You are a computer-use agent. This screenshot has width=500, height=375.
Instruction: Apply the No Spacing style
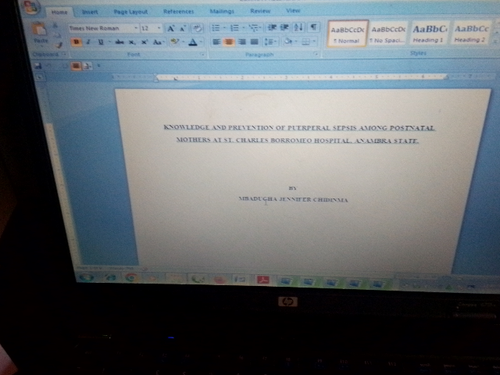pos(388,34)
